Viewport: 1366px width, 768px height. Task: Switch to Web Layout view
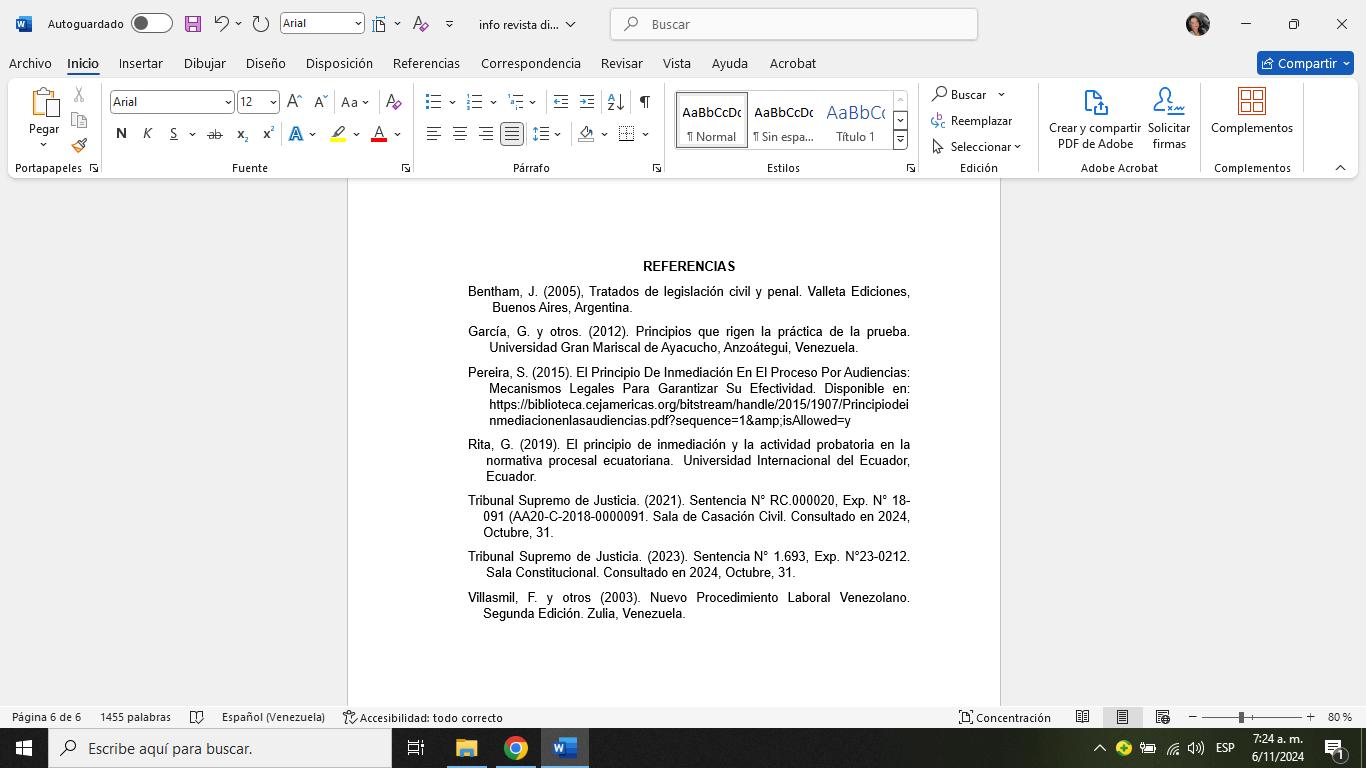point(1162,717)
